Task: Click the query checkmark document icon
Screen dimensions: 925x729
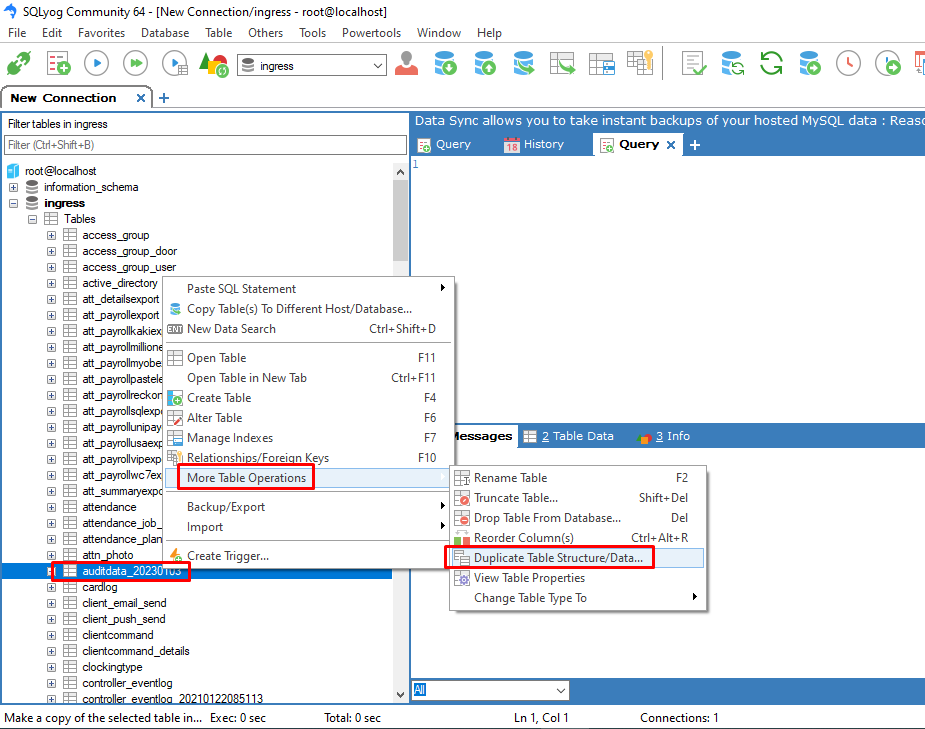Action: point(694,63)
